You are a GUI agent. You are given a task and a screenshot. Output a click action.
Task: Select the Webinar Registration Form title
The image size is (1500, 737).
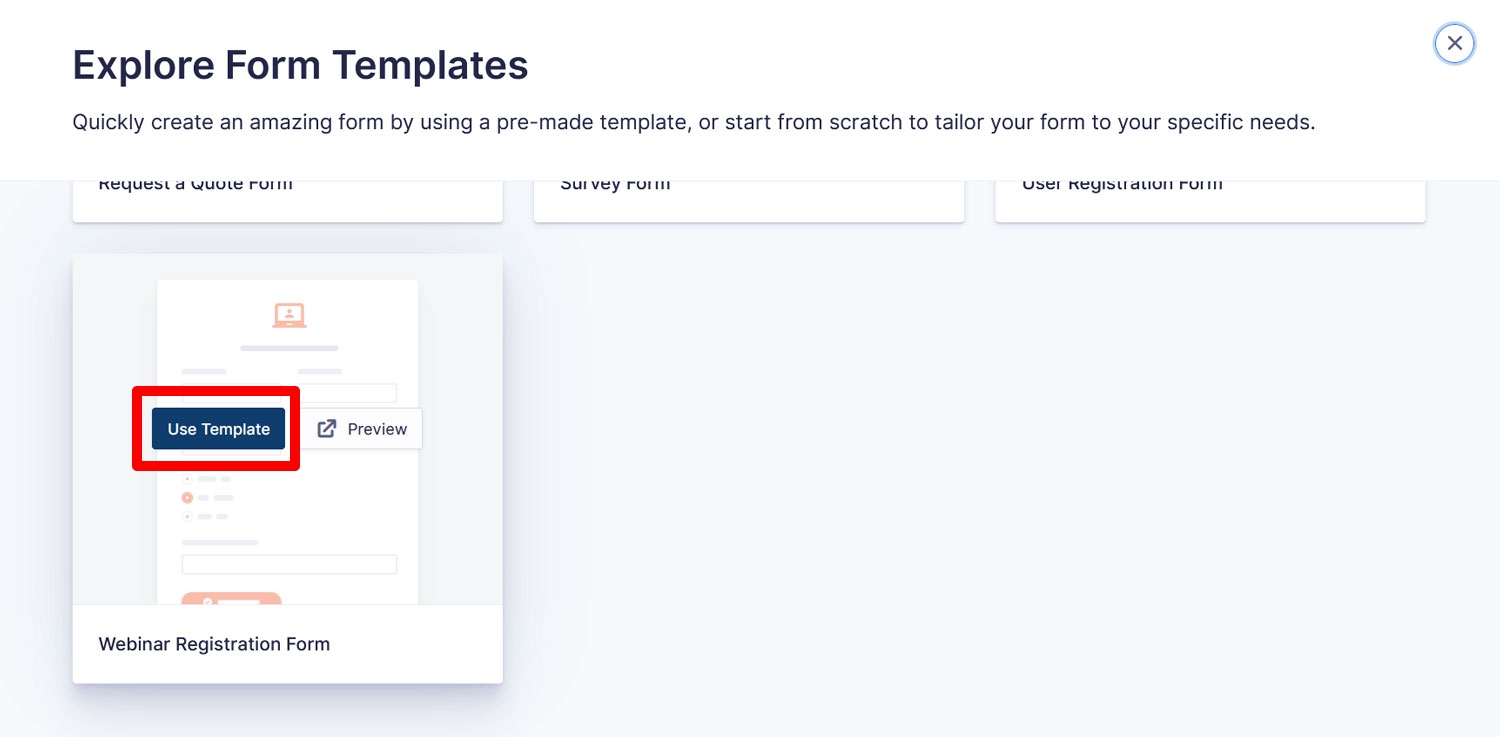[214, 644]
